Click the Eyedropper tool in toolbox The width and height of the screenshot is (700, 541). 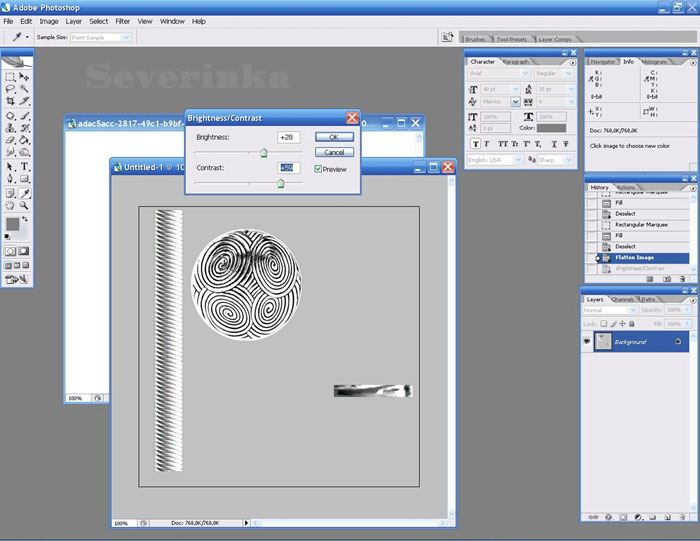click(25, 193)
